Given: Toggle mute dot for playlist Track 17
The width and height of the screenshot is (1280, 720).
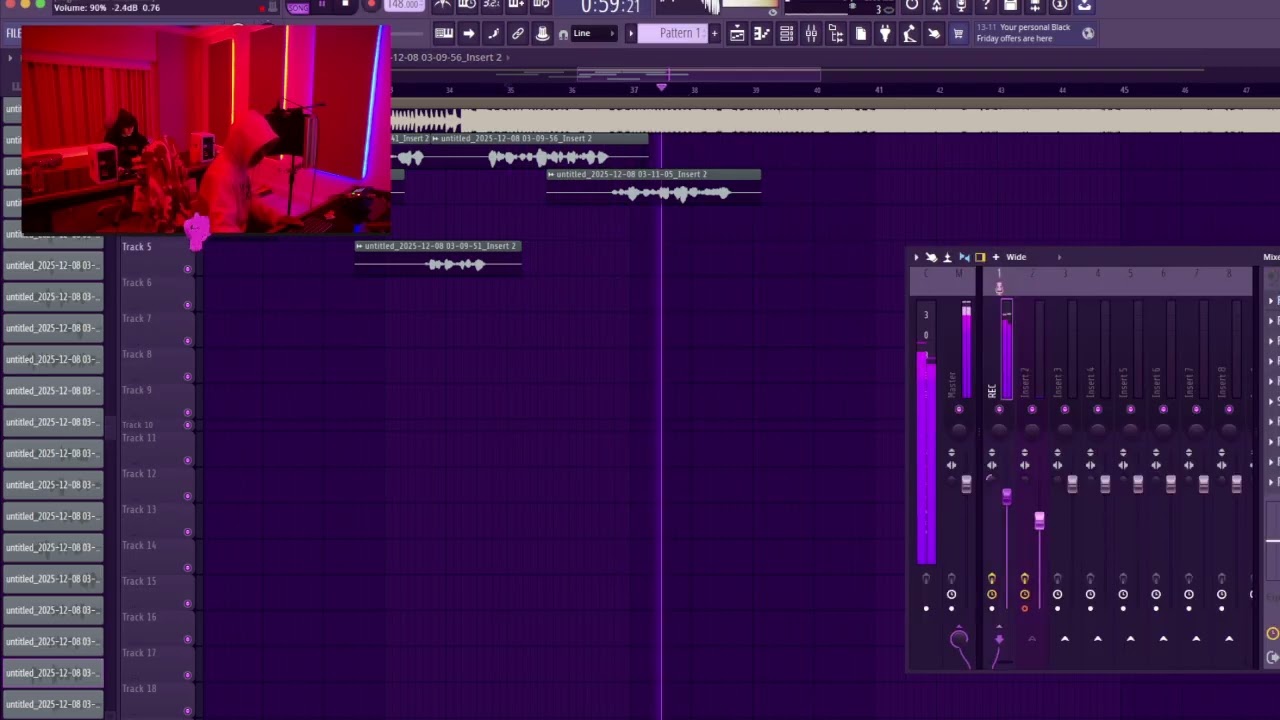Looking at the screenshot, I should pos(187,675).
